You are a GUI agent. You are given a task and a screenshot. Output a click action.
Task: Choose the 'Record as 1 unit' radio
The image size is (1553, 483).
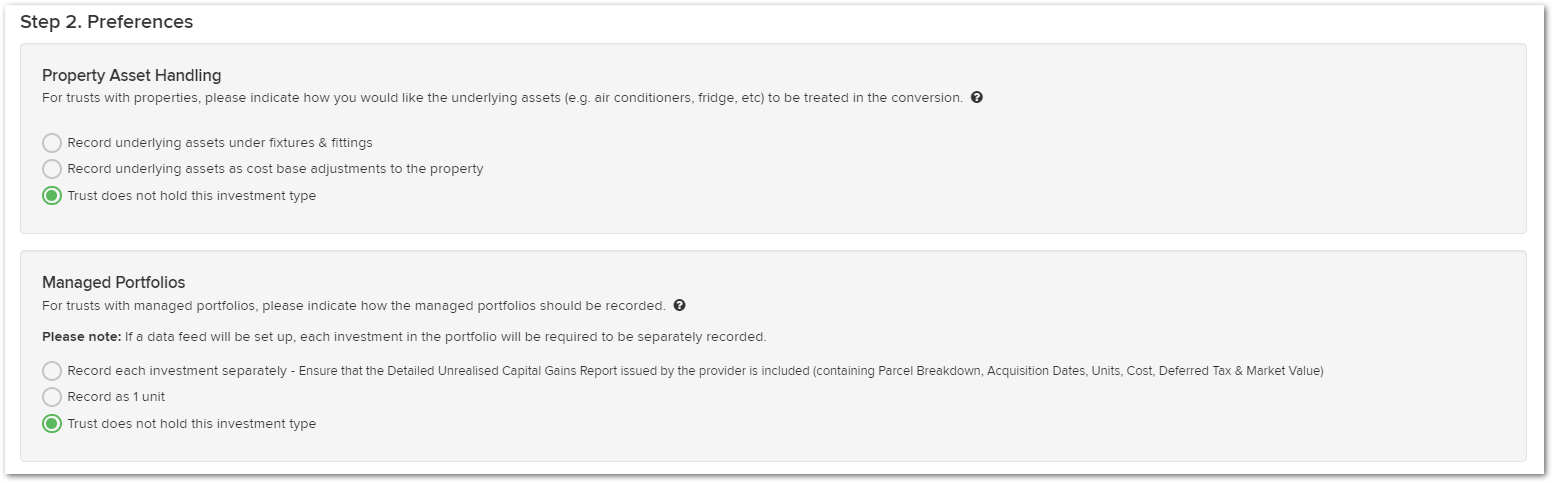pos(52,397)
